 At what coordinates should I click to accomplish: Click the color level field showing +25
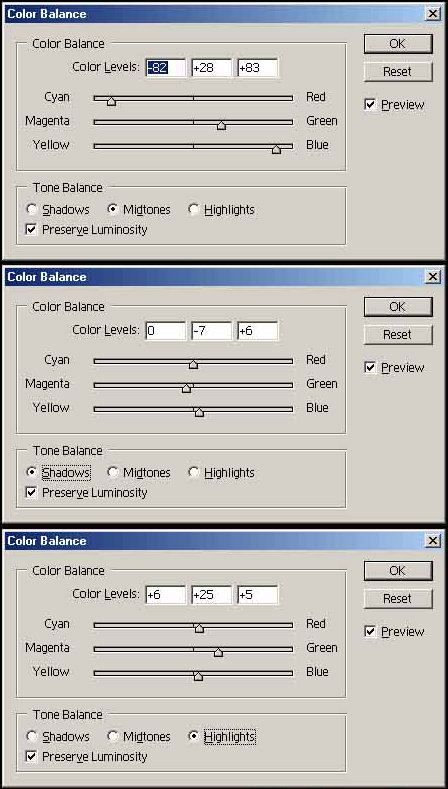pyautogui.click(x=211, y=595)
